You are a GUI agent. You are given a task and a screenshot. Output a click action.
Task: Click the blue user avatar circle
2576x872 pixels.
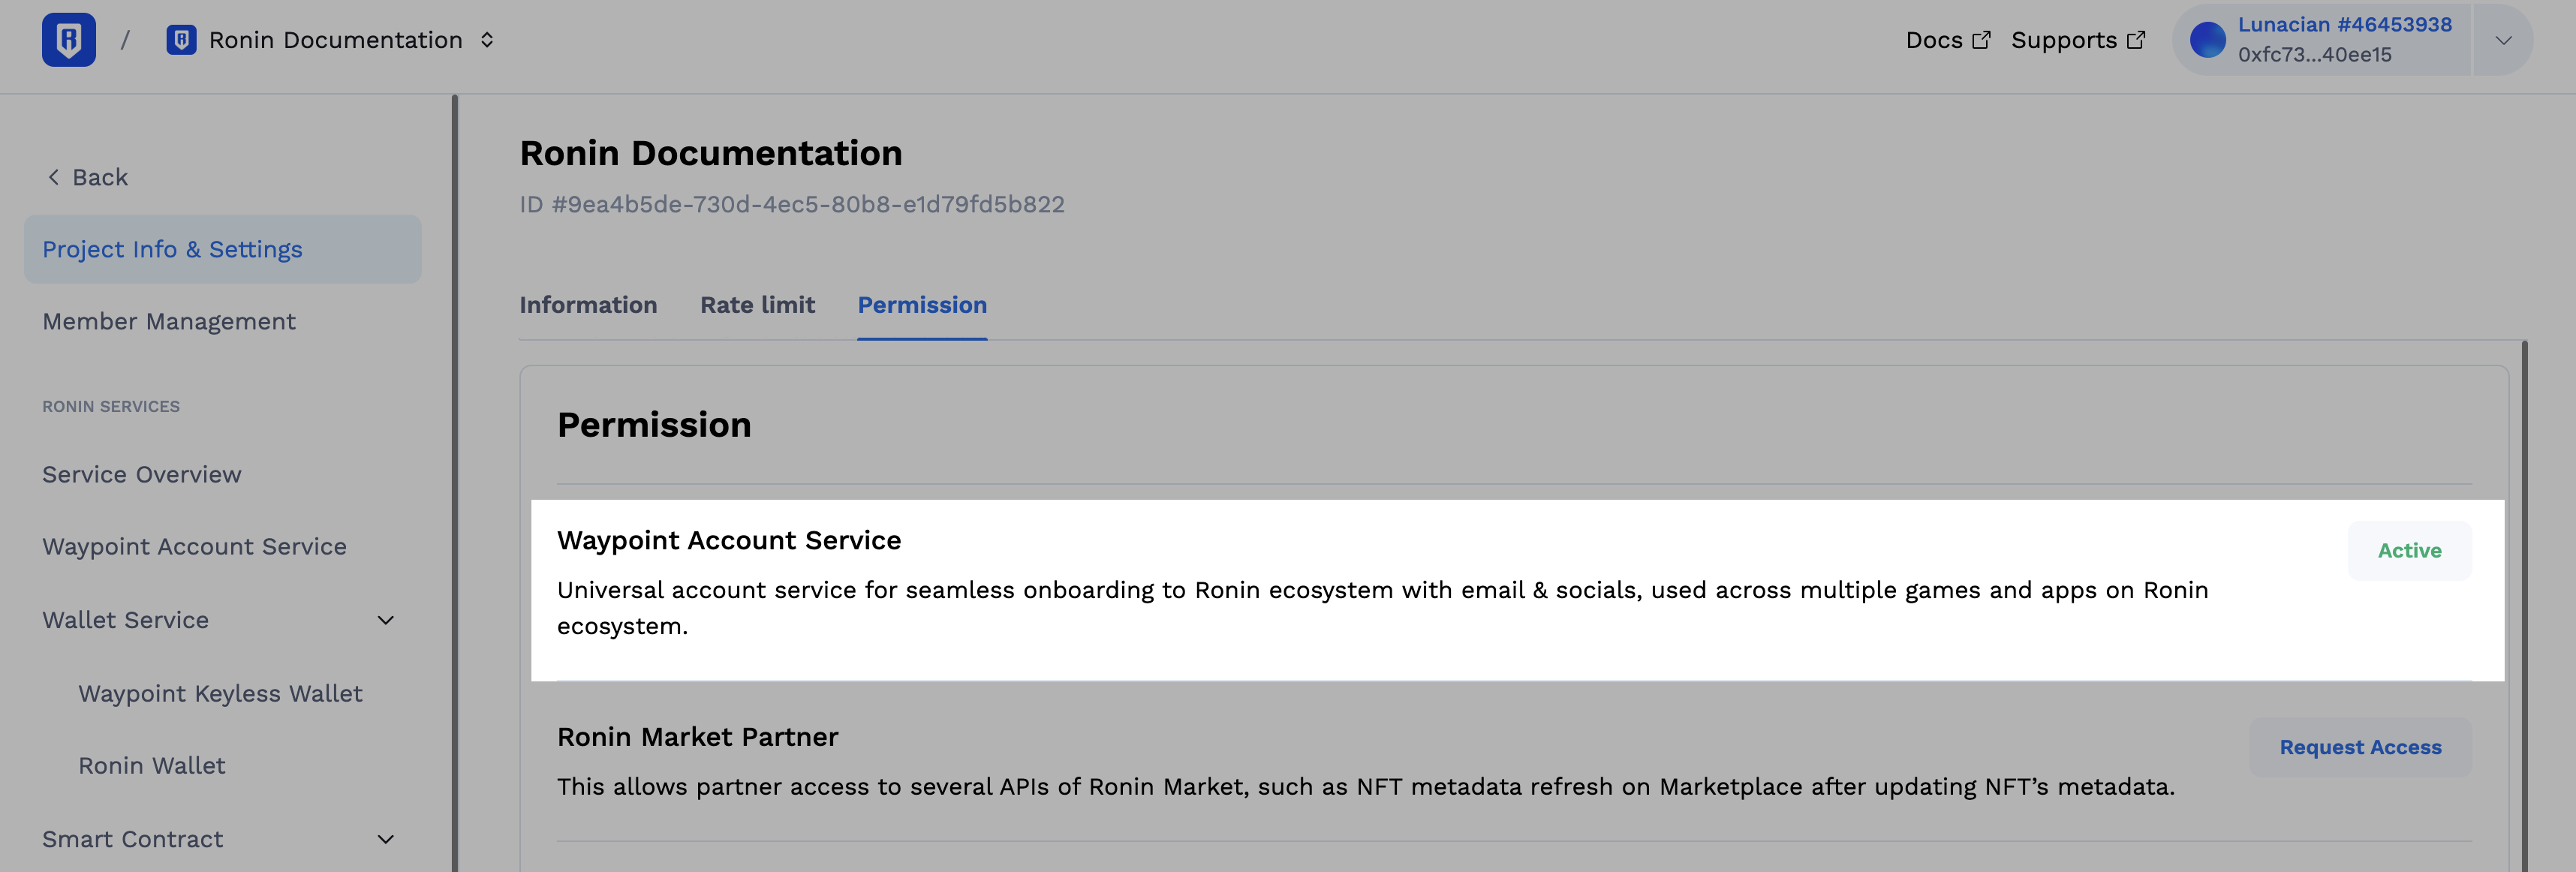2207,40
